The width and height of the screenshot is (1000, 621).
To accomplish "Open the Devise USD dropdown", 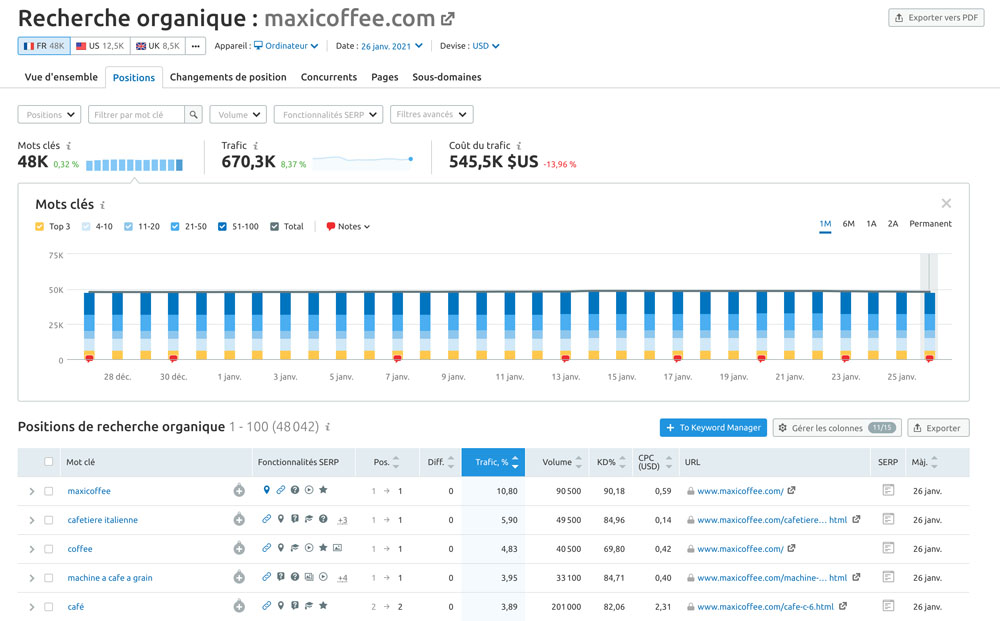I will [486, 46].
